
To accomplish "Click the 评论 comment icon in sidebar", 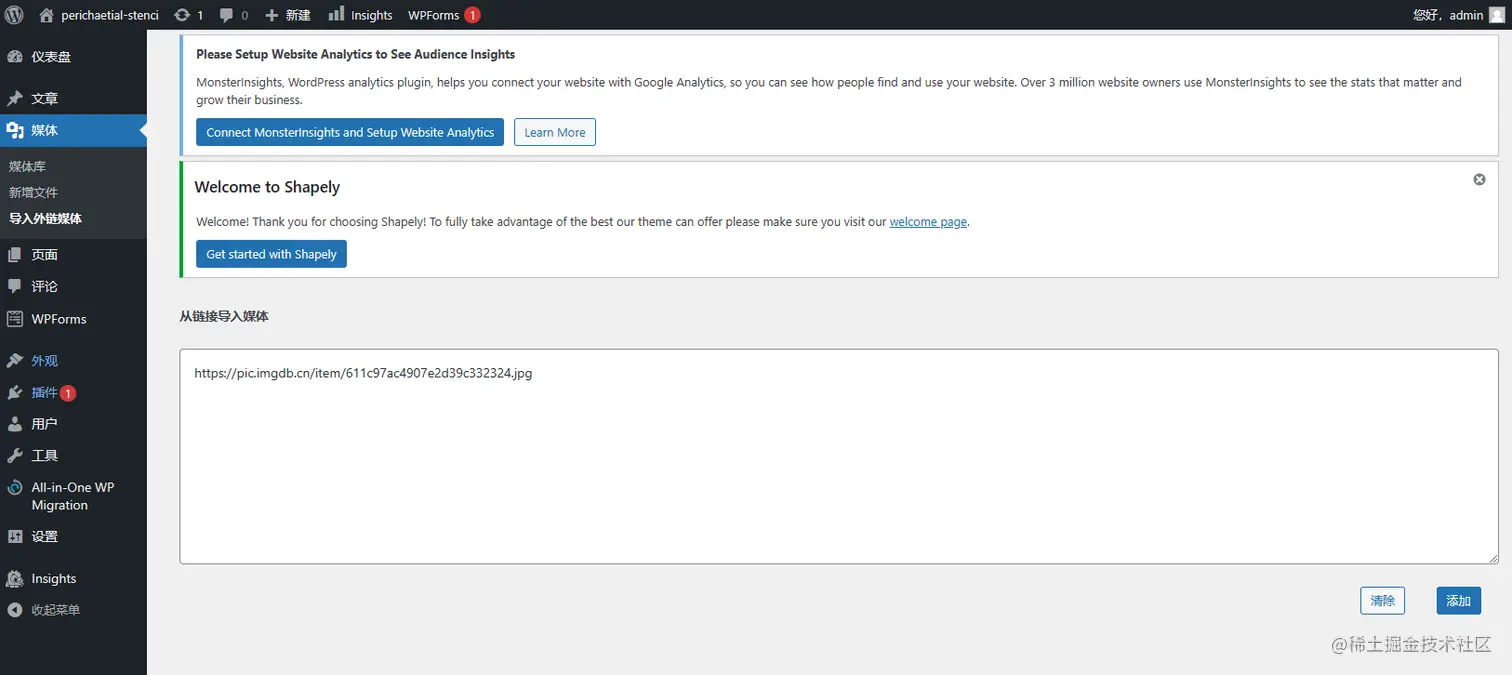I will click(15, 286).
